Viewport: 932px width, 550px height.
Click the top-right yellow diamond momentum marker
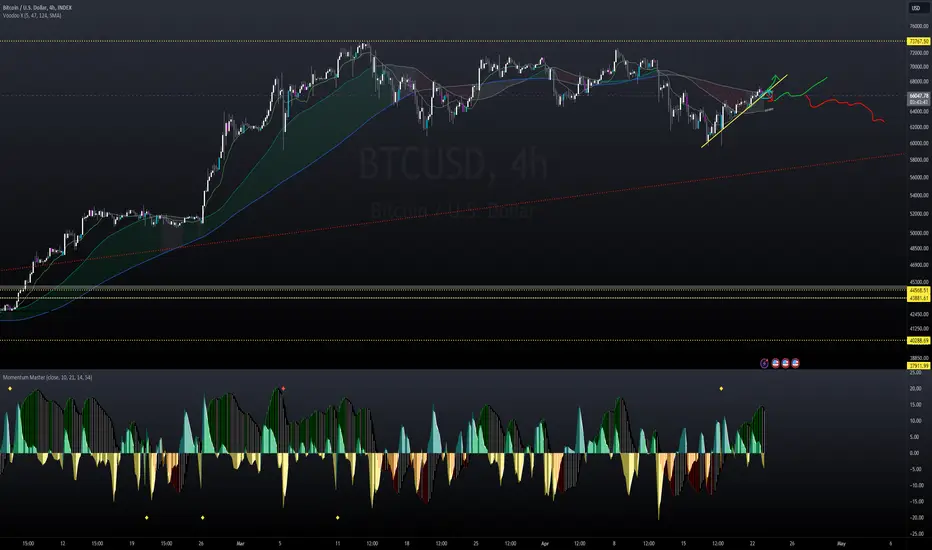[722, 389]
